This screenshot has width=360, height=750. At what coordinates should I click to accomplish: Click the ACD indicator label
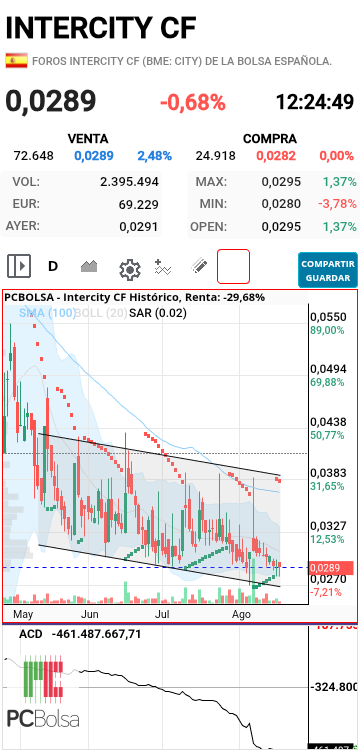(31, 634)
